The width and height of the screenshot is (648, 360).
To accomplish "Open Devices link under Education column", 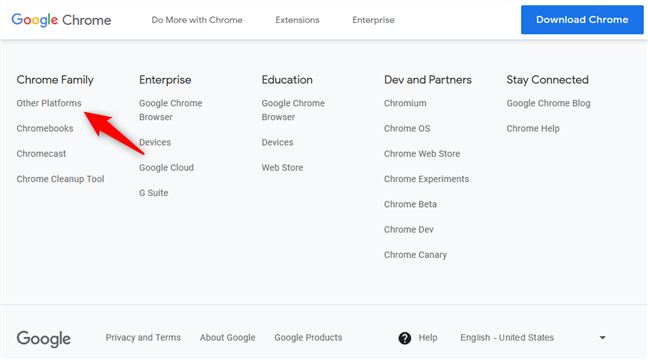I will coord(277,142).
